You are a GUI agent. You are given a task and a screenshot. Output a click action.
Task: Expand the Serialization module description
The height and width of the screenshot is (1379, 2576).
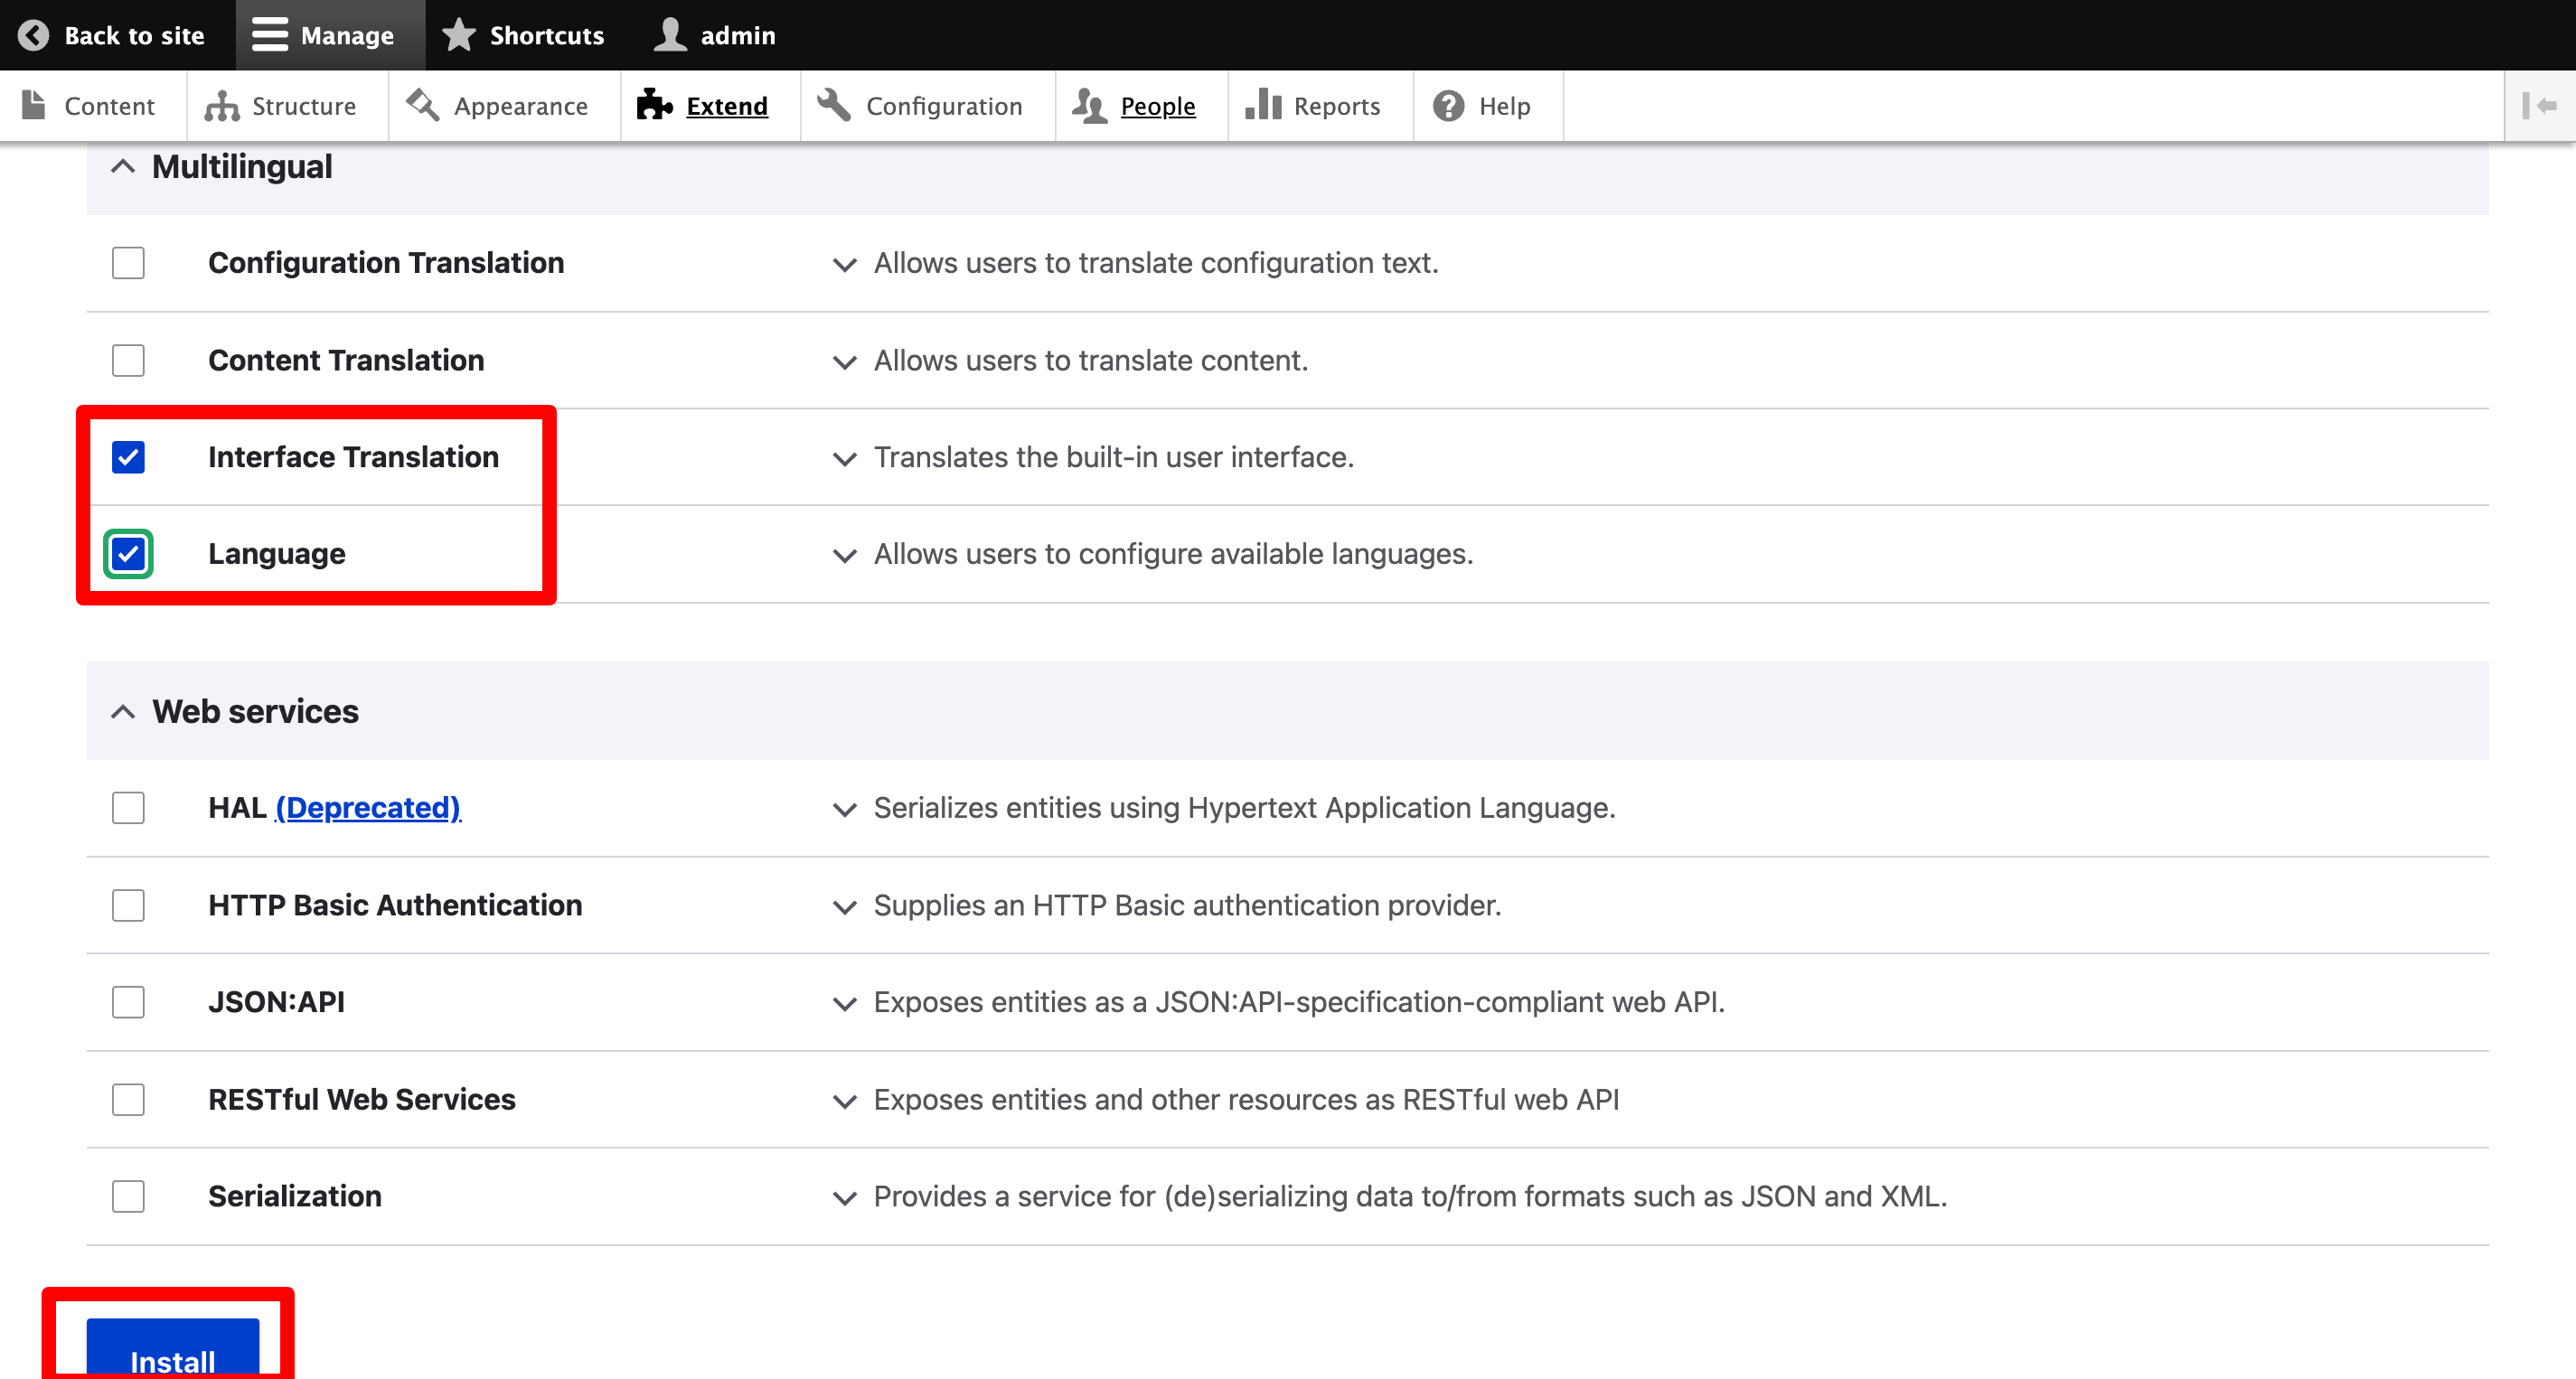845,1198
